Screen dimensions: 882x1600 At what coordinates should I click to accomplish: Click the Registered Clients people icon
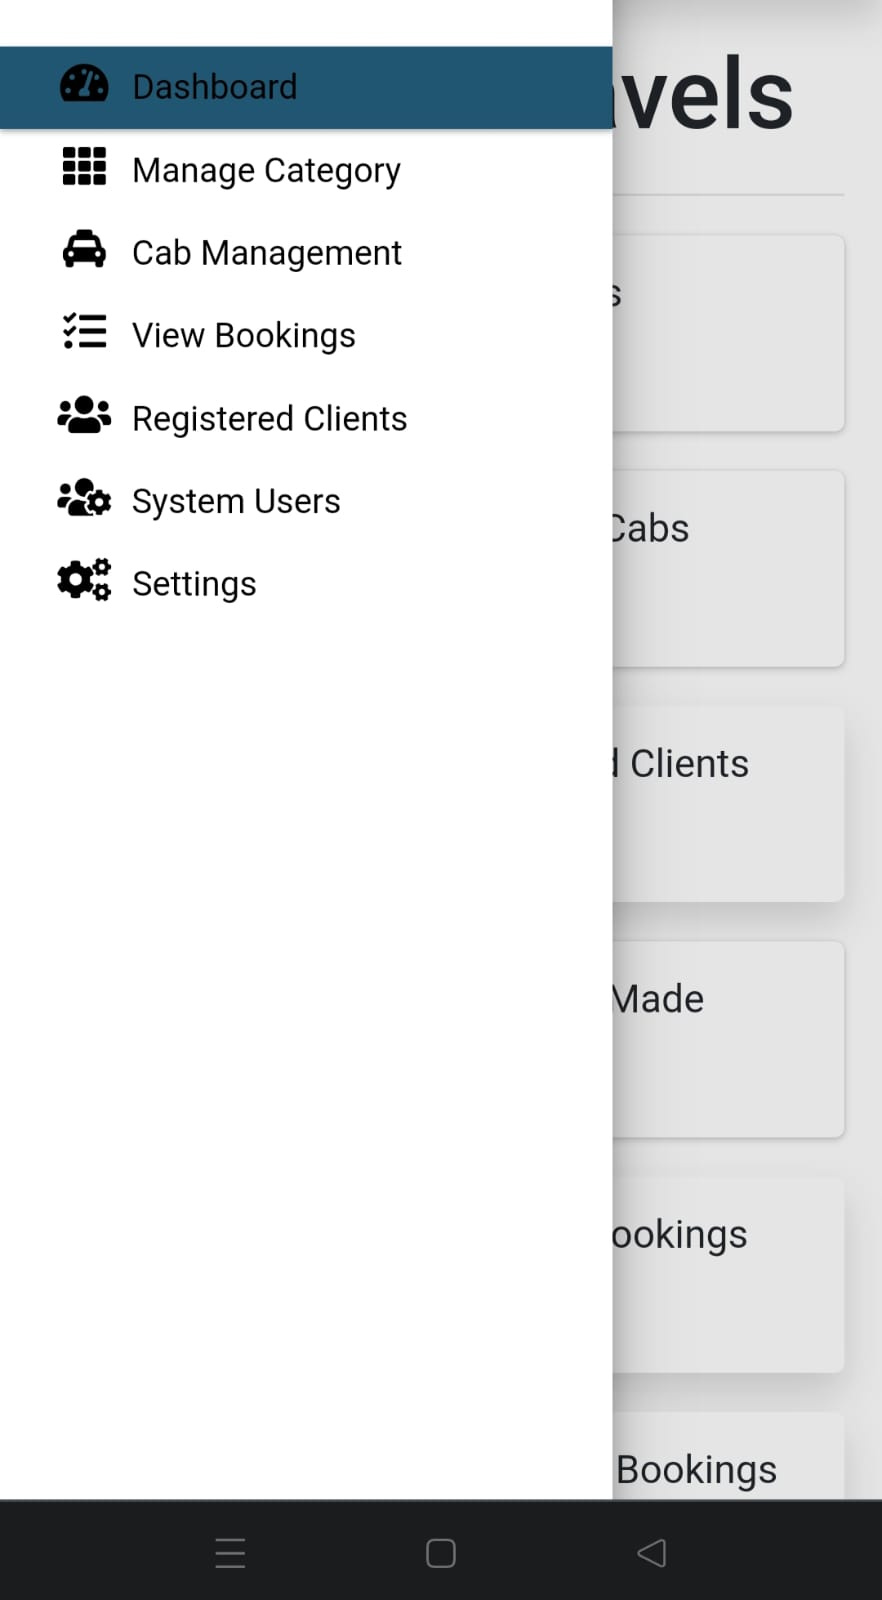(x=84, y=415)
